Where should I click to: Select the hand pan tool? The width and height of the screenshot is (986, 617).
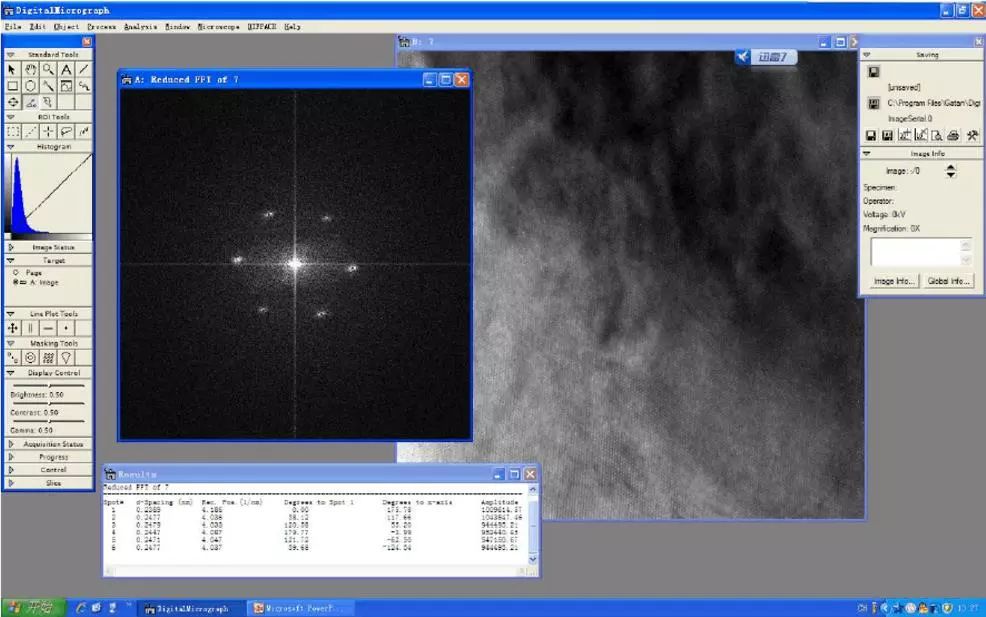pyautogui.click(x=30, y=69)
